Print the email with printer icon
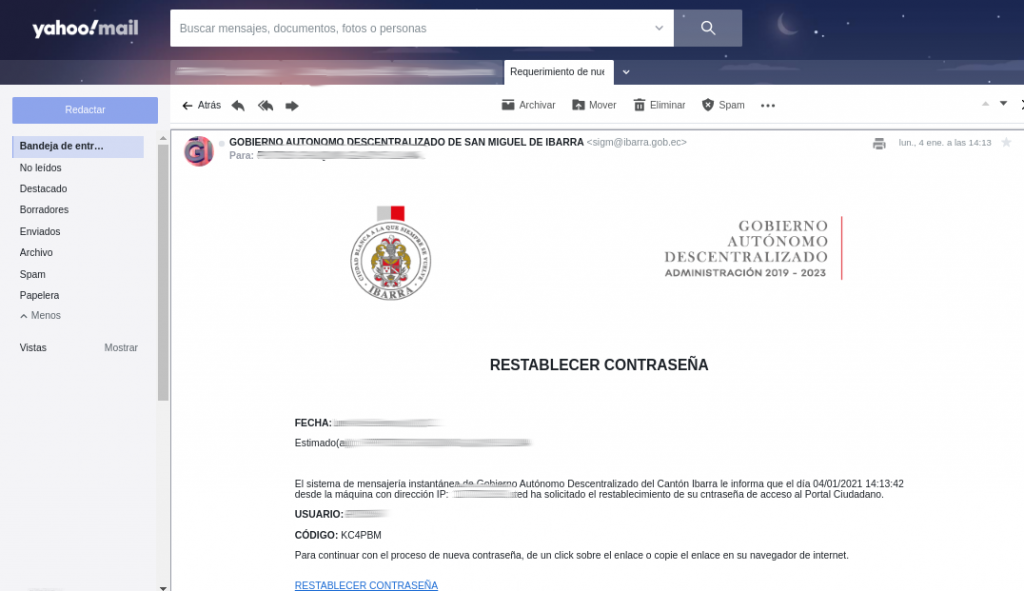The height and width of the screenshot is (591, 1024). pos(879,144)
